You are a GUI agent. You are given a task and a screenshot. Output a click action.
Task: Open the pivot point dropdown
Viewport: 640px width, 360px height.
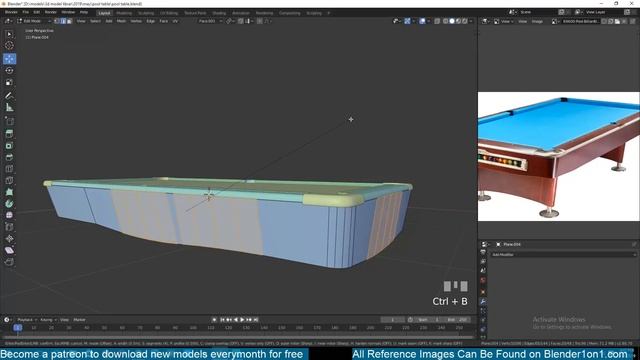pyautogui.click(x=230, y=21)
